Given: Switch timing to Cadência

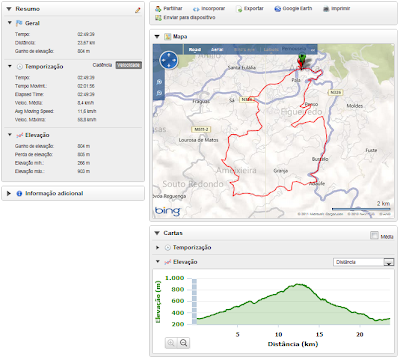Looking at the screenshot, I should pos(102,65).
